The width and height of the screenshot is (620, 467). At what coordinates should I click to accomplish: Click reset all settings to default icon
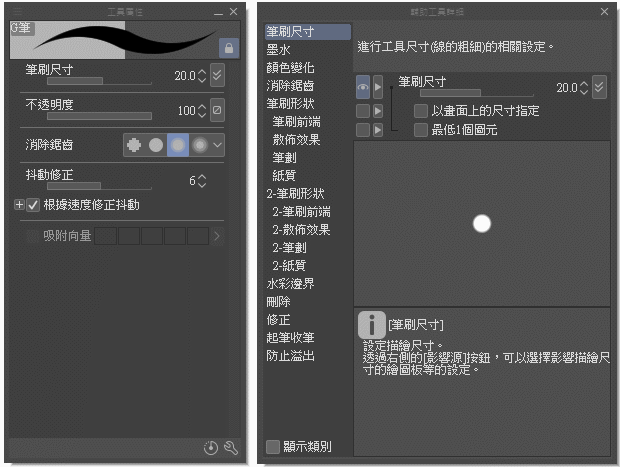click(x=211, y=448)
